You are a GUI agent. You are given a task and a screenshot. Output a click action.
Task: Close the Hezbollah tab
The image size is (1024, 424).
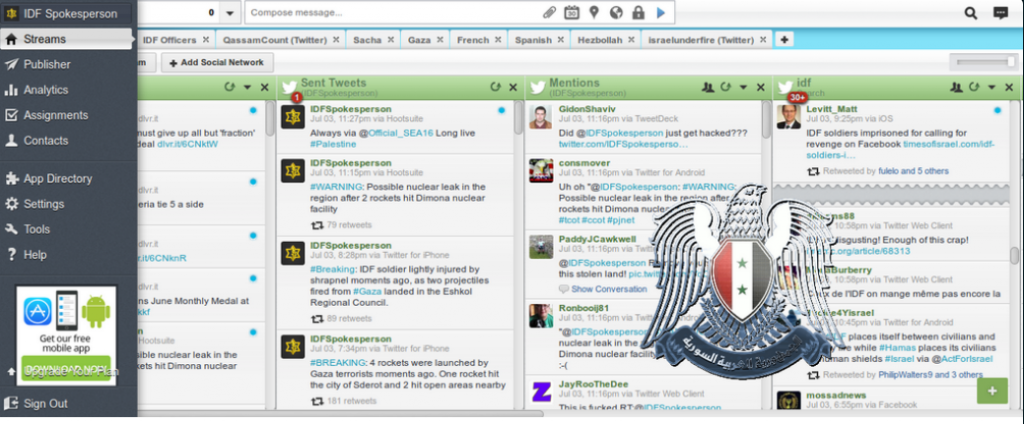(x=633, y=39)
